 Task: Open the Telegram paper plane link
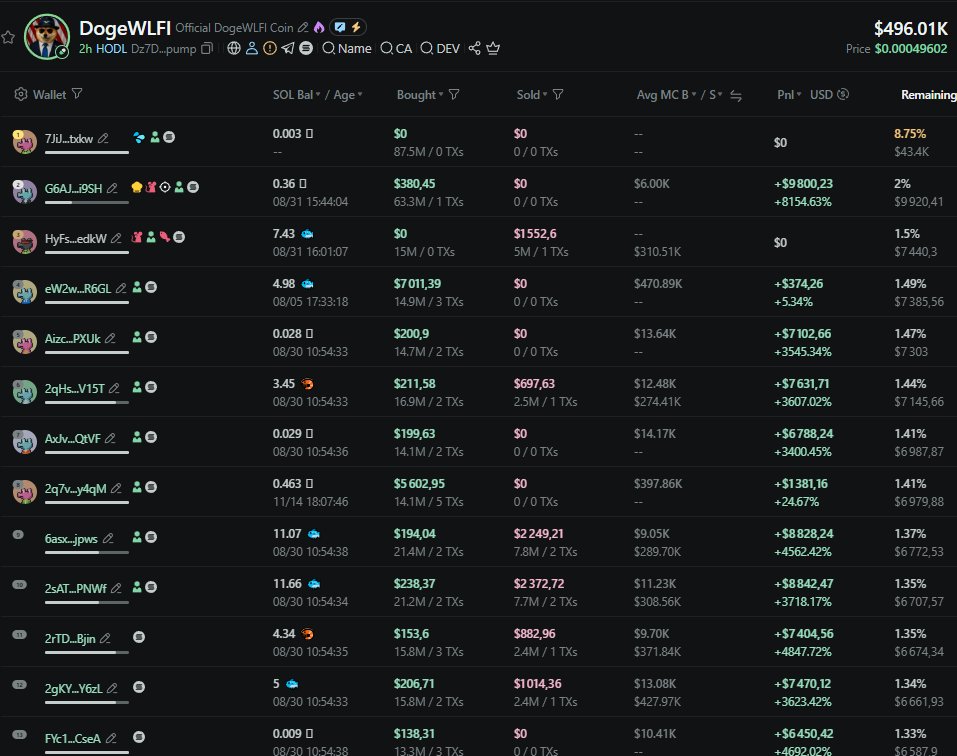(x=287, y=48)
